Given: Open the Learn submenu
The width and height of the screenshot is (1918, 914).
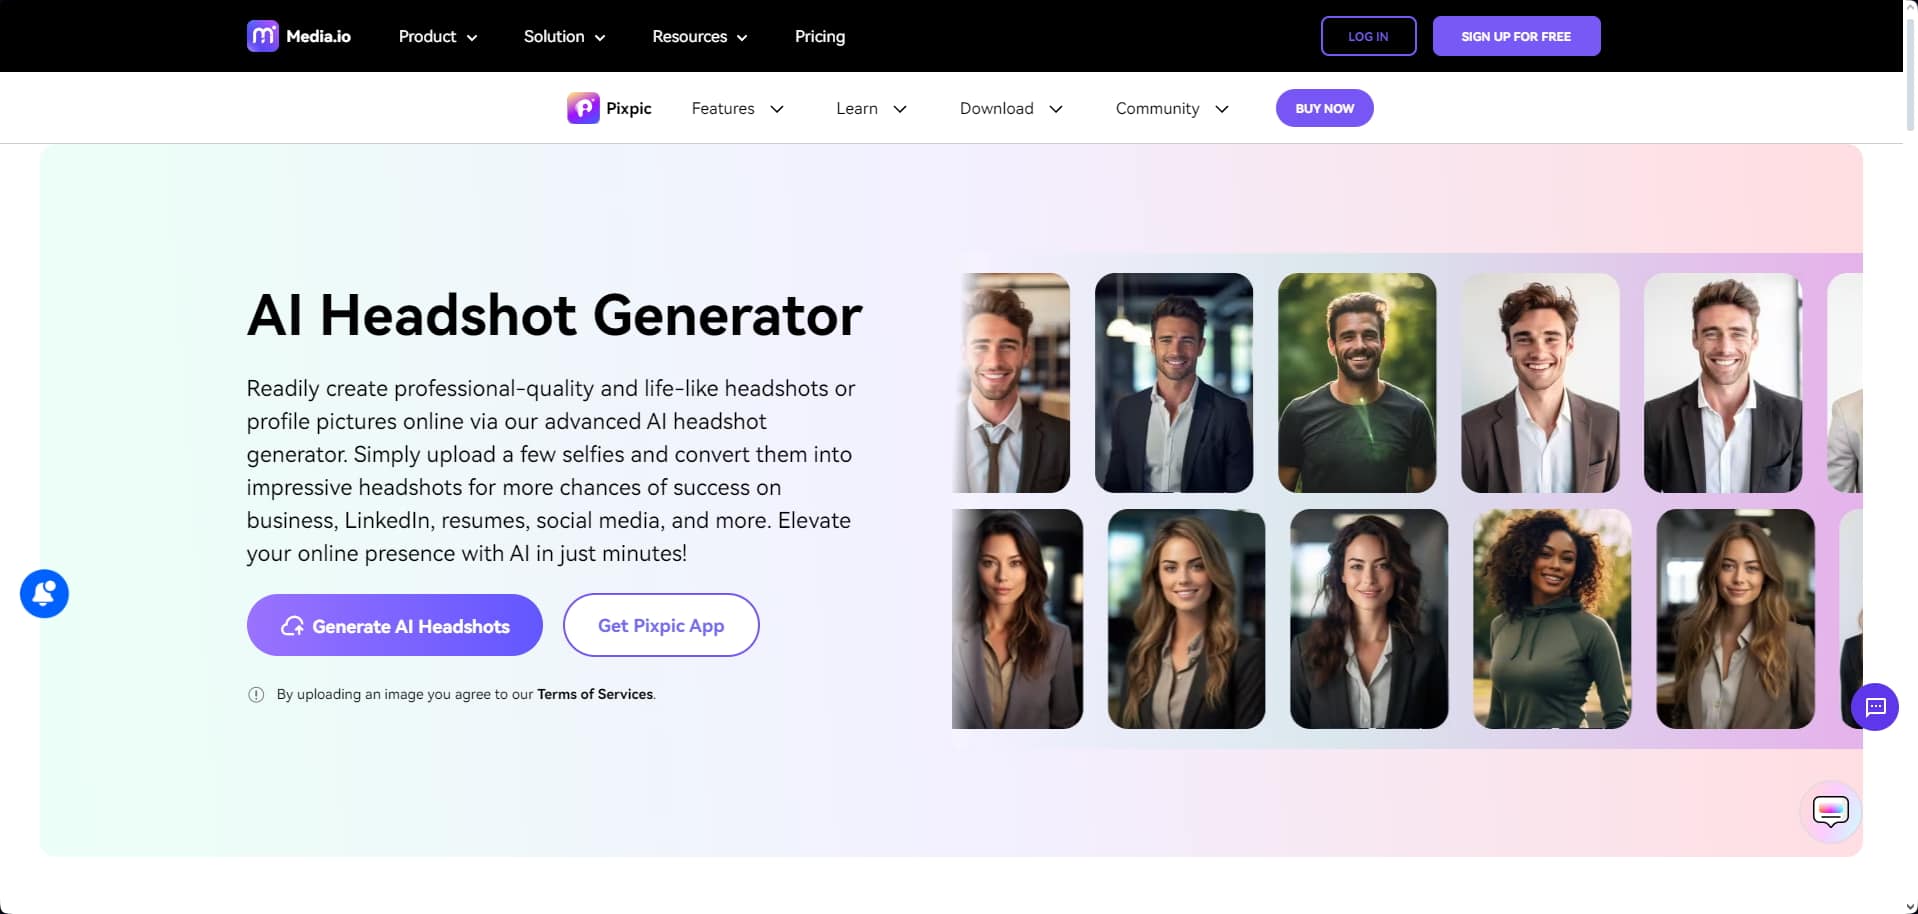Looking at the screenshot, I should (x=871, y=108).
